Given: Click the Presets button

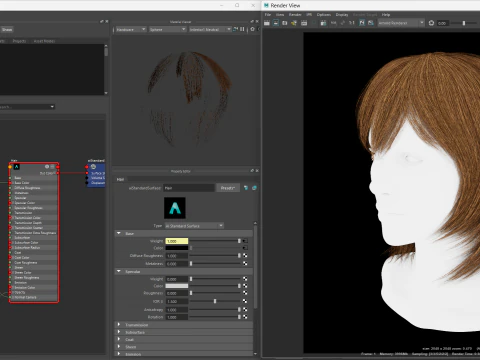Looking at the screenshot, I should pyautogui.click(x=228, y=188).
